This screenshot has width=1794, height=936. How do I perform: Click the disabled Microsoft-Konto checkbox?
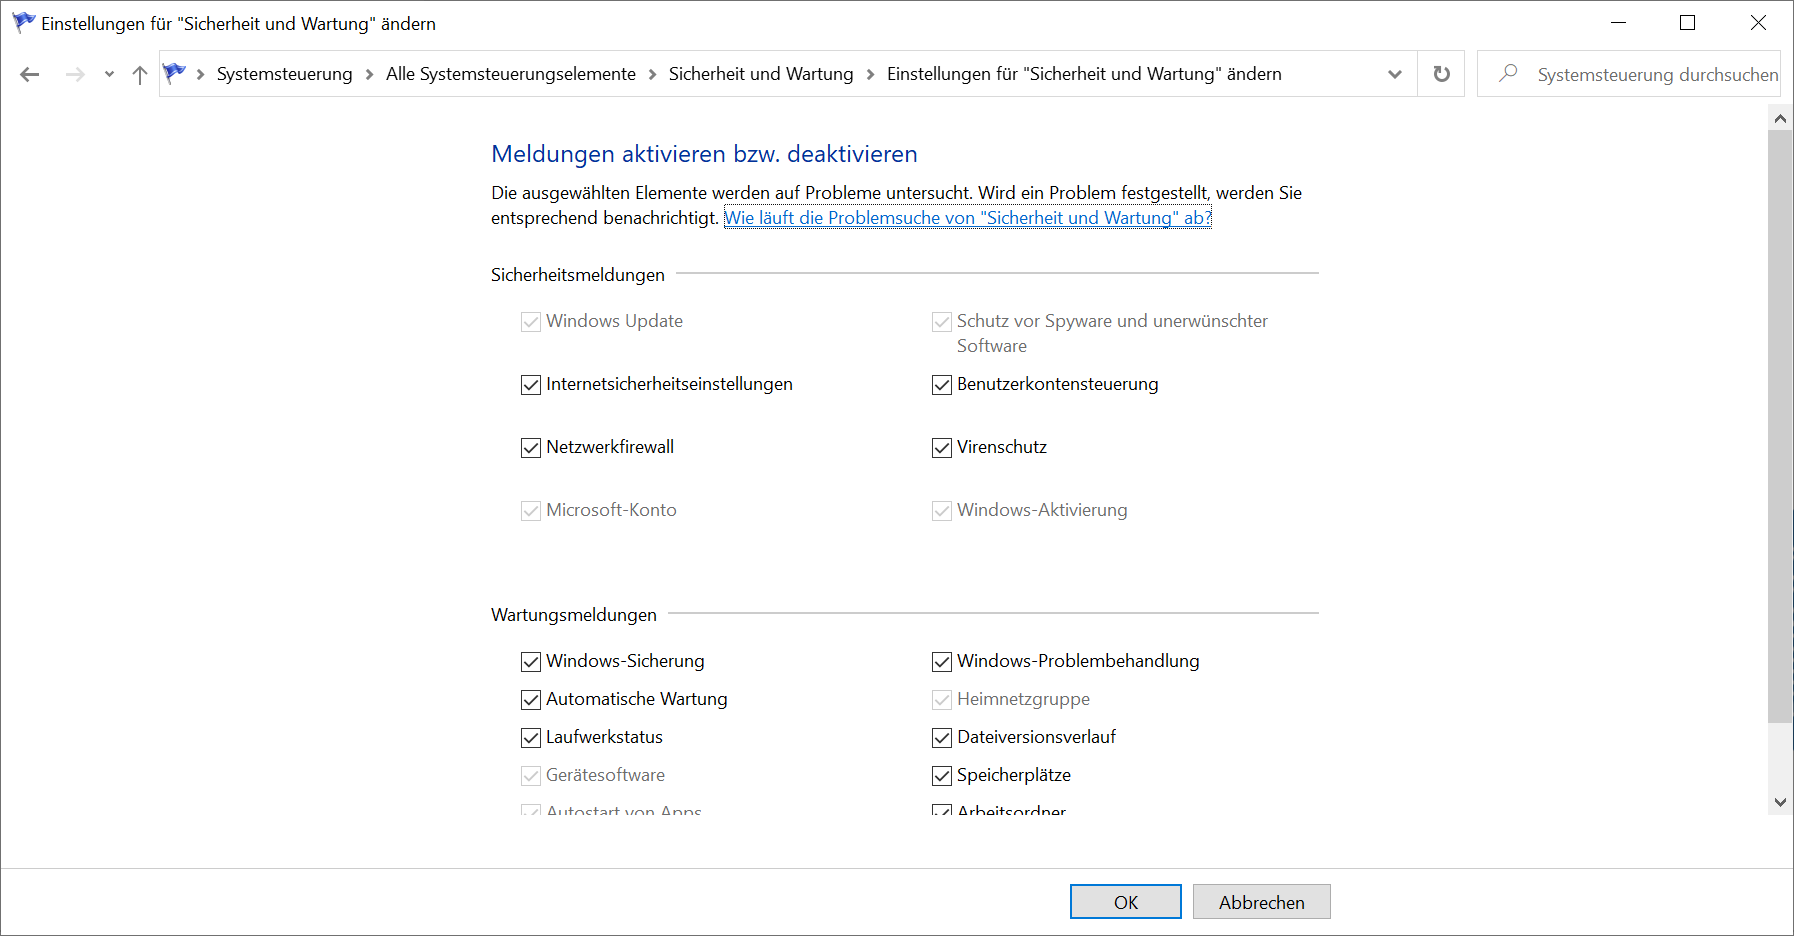[x=531, y=511]
